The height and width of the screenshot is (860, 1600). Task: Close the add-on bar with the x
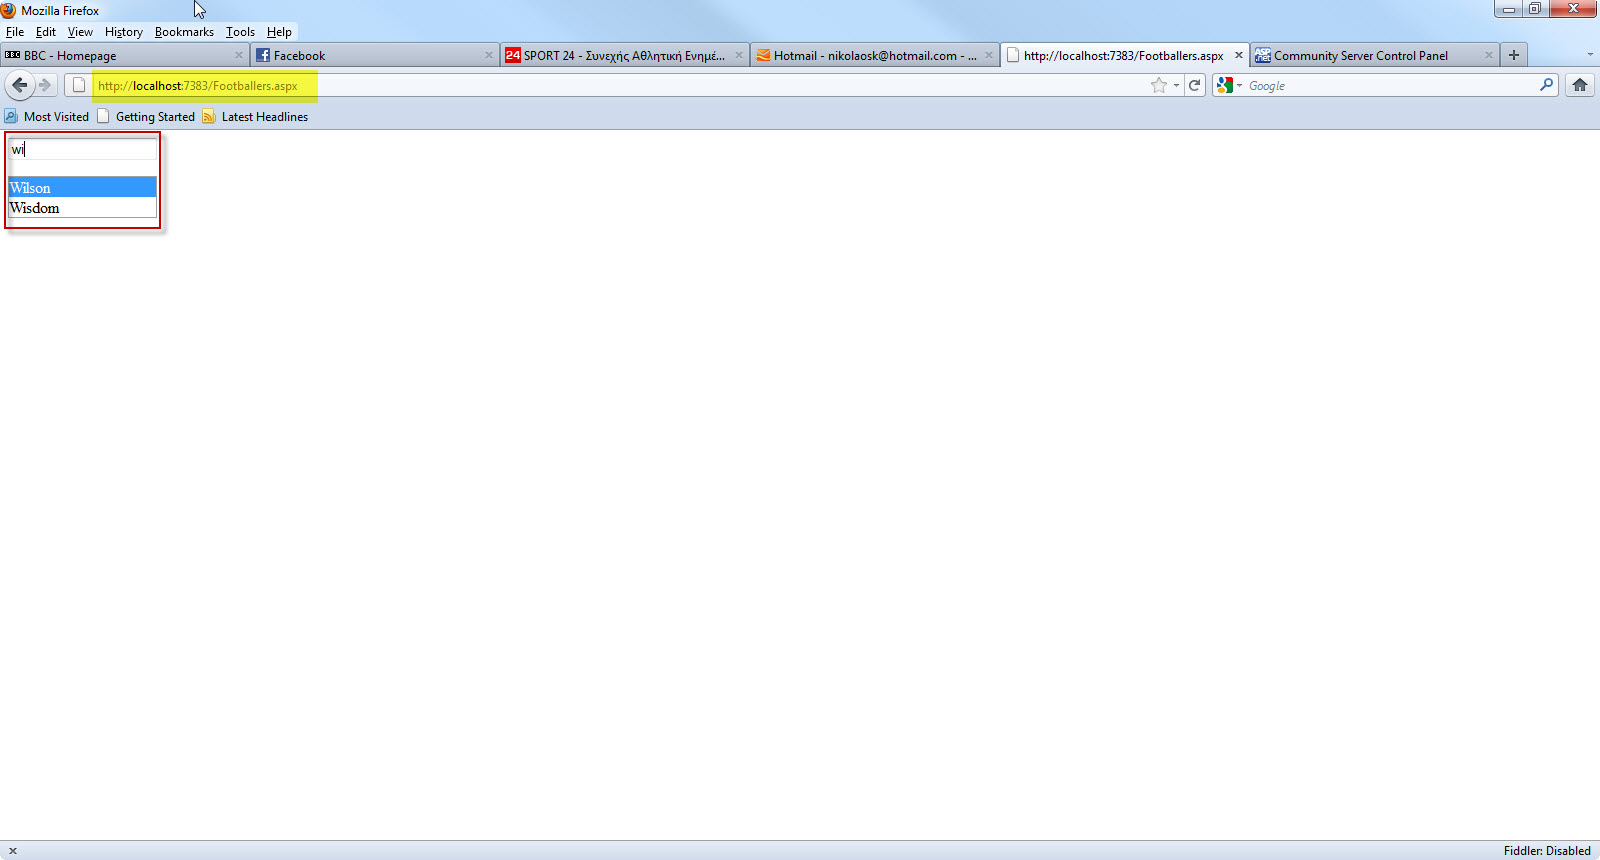click(13, 851)
